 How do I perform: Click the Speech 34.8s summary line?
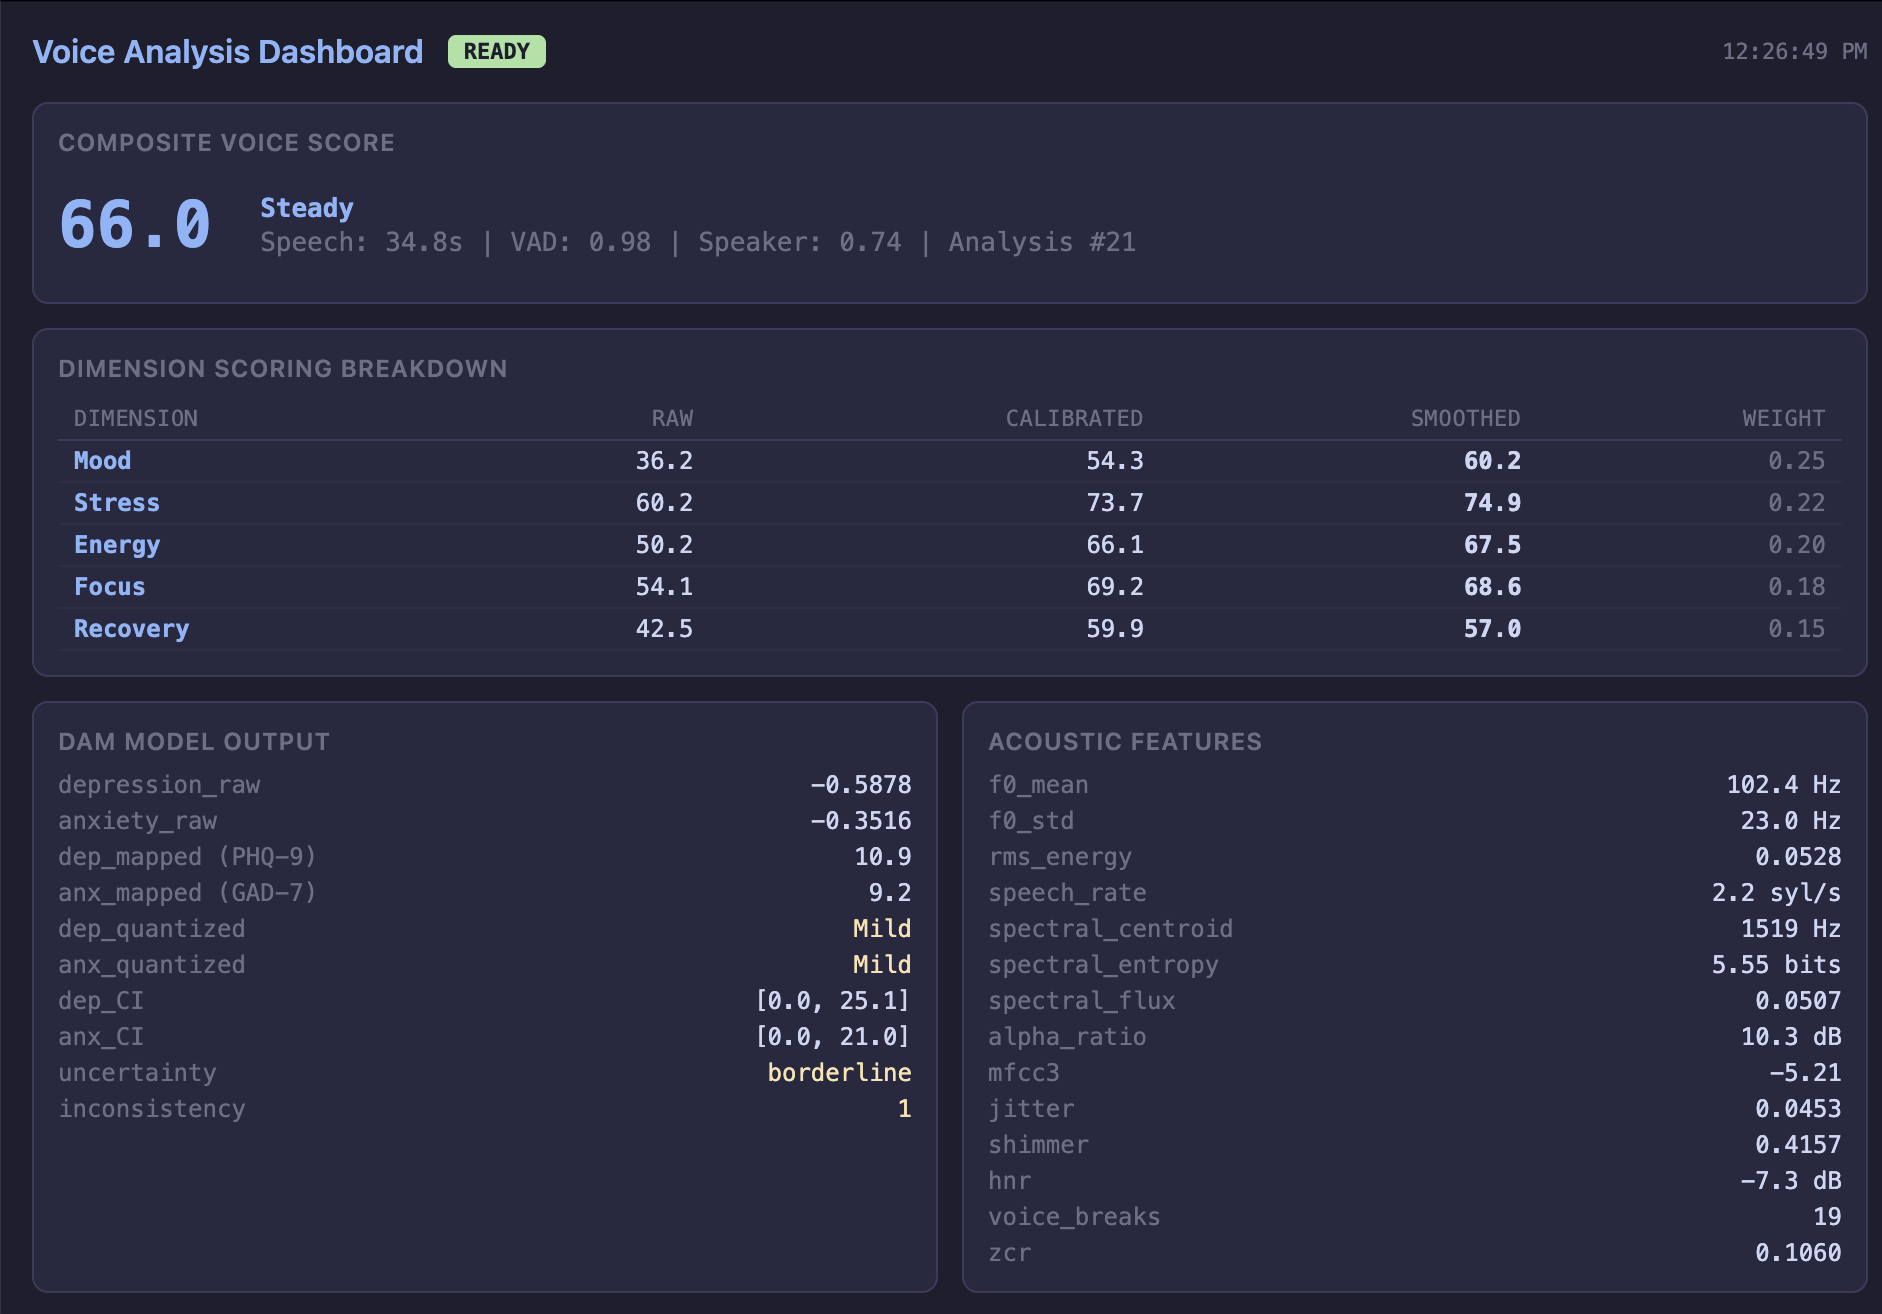tap(698, 242)
